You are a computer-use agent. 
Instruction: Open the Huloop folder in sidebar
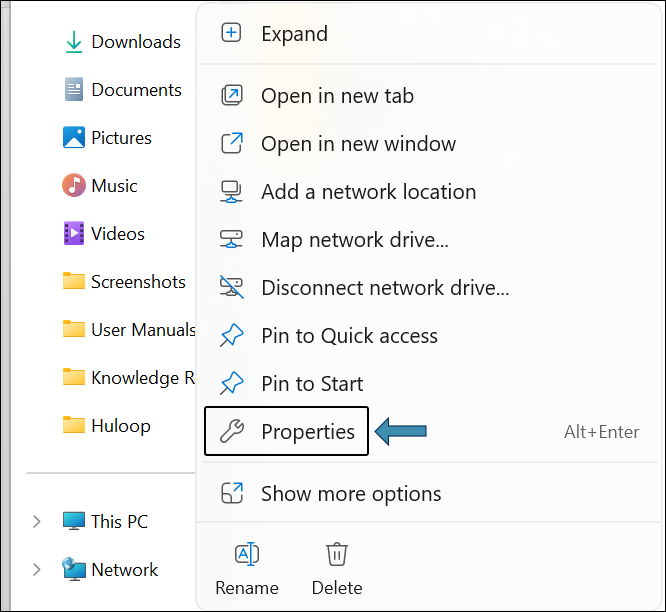(107, 426)
